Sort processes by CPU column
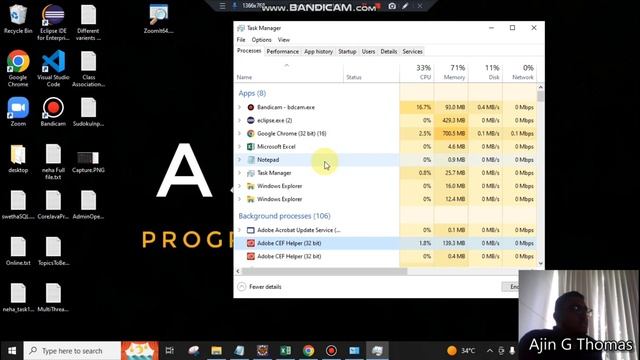Image resolution: width=640 pixels, height=360 pixels. point(417,72)
